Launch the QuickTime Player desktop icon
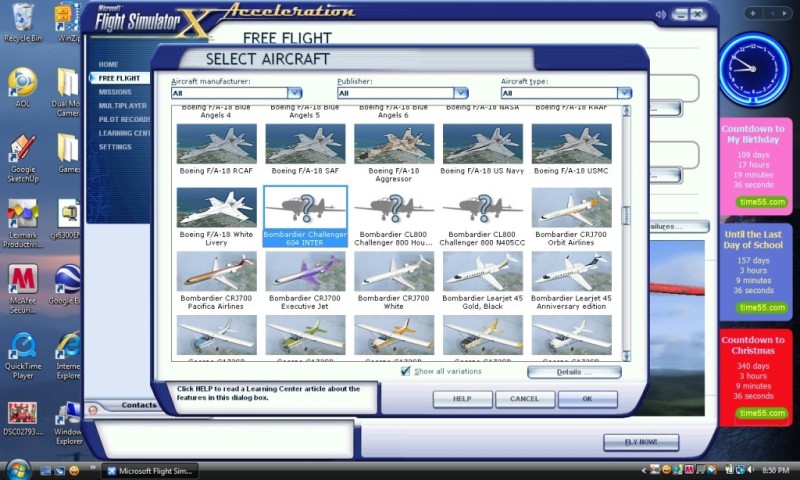 tap(22, 348)
